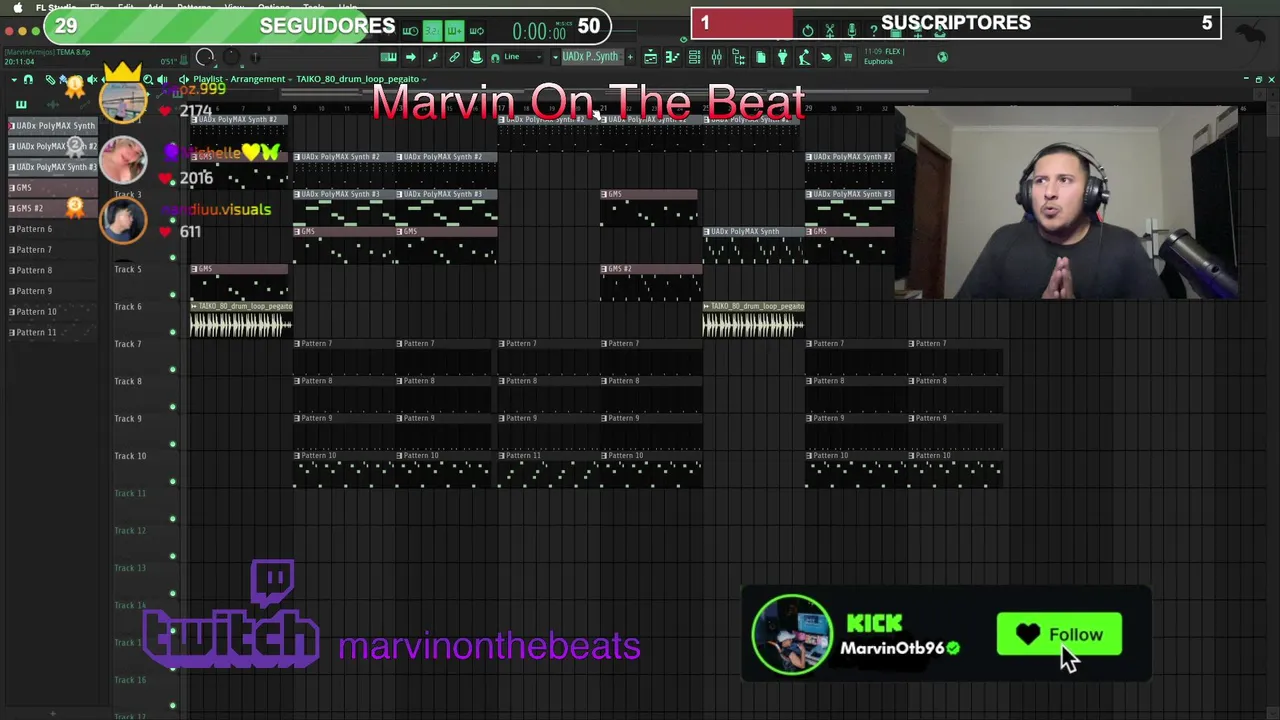
Task: Expand the TAIKO_80_drum_loop_pegaito dropdown
Action: pyautogui.click(x=361, y=79)
